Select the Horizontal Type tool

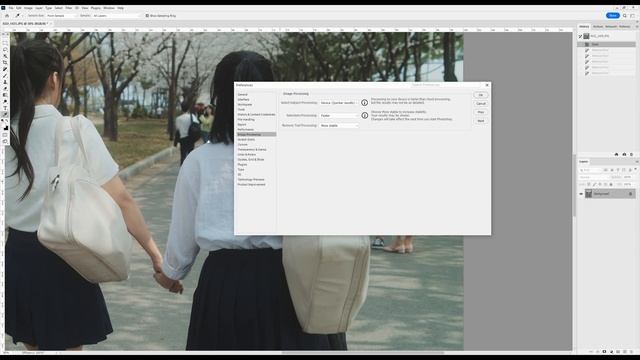pyautogui.click(x=5, y=108)
